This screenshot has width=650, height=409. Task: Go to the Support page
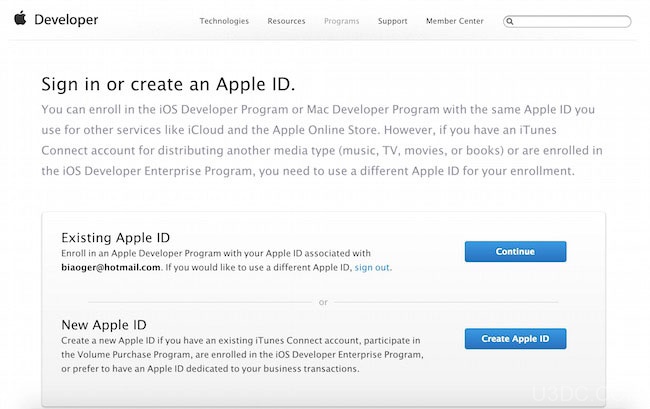click(393, 21)
